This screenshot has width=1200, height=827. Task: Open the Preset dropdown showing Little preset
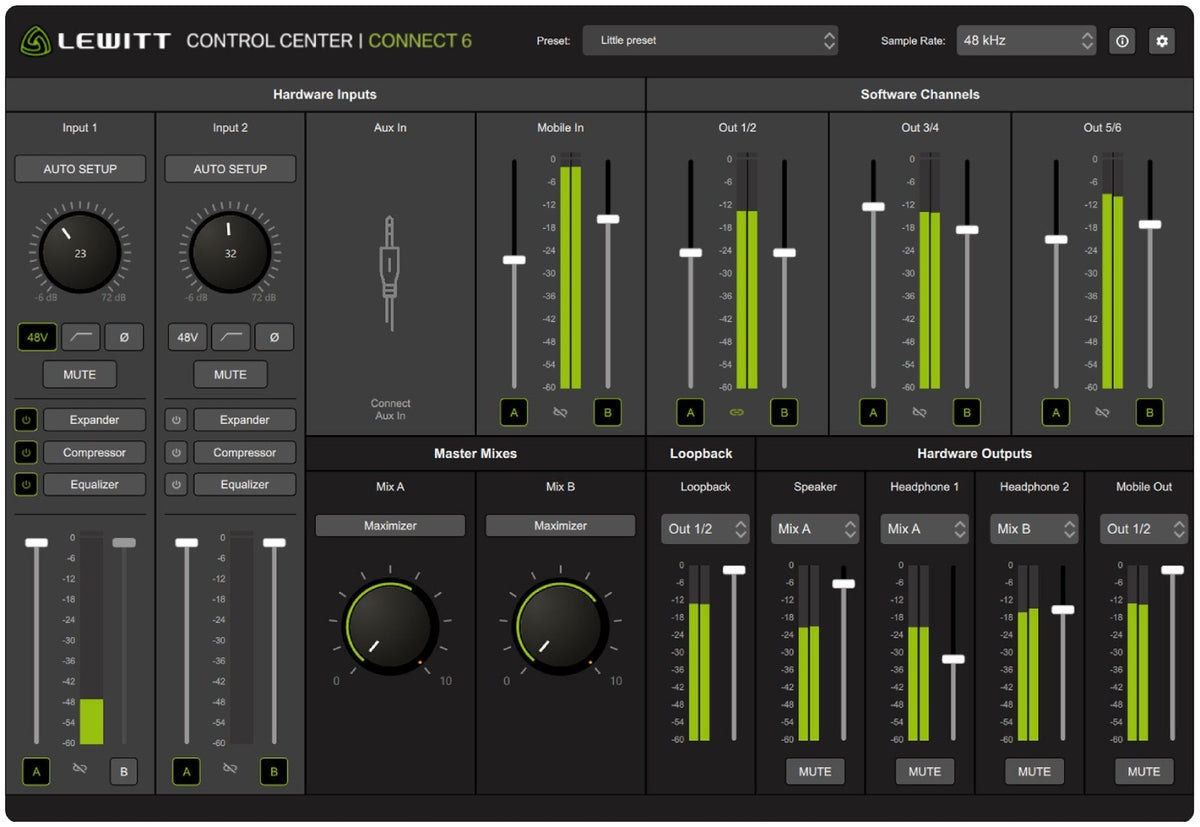pyautogui.click(x=711, y=41)
